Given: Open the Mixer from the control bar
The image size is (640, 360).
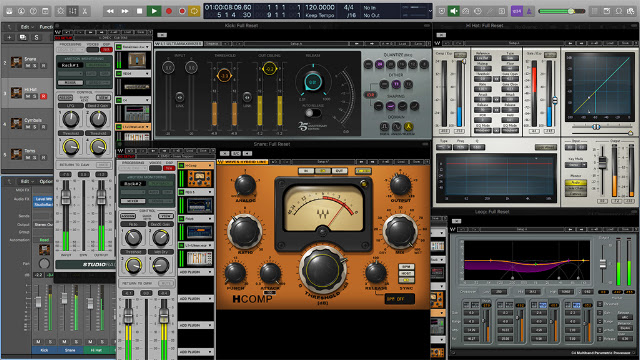Looking at the screenshot, I should pos(73,11).
